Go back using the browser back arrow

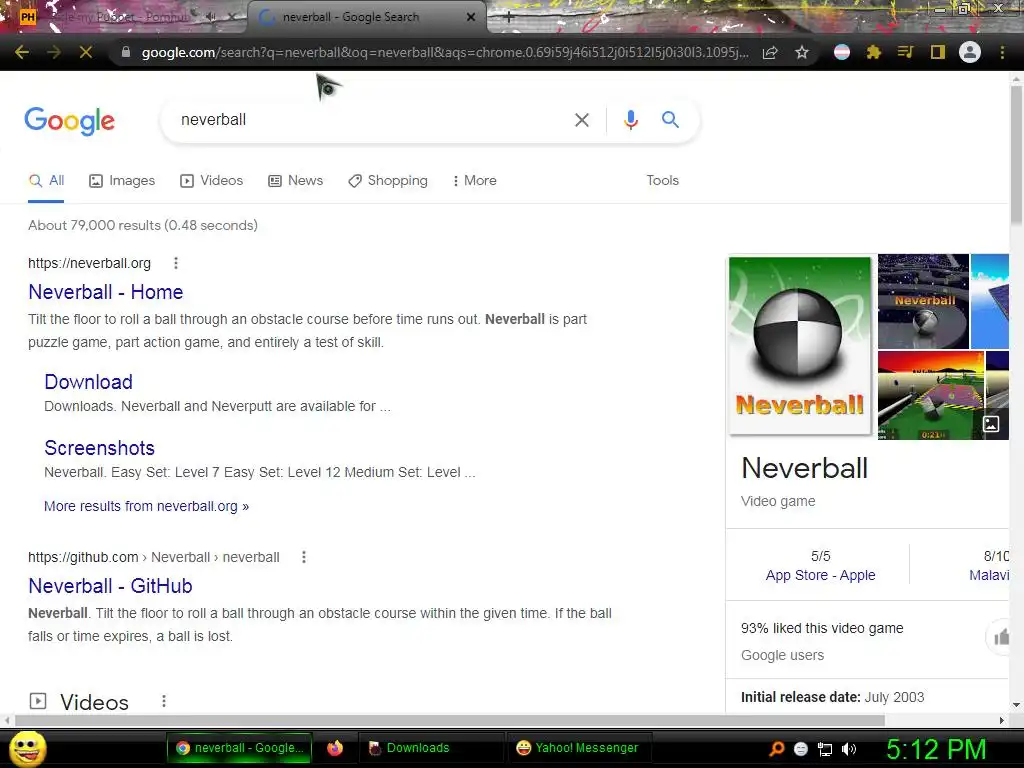point(22,52)
